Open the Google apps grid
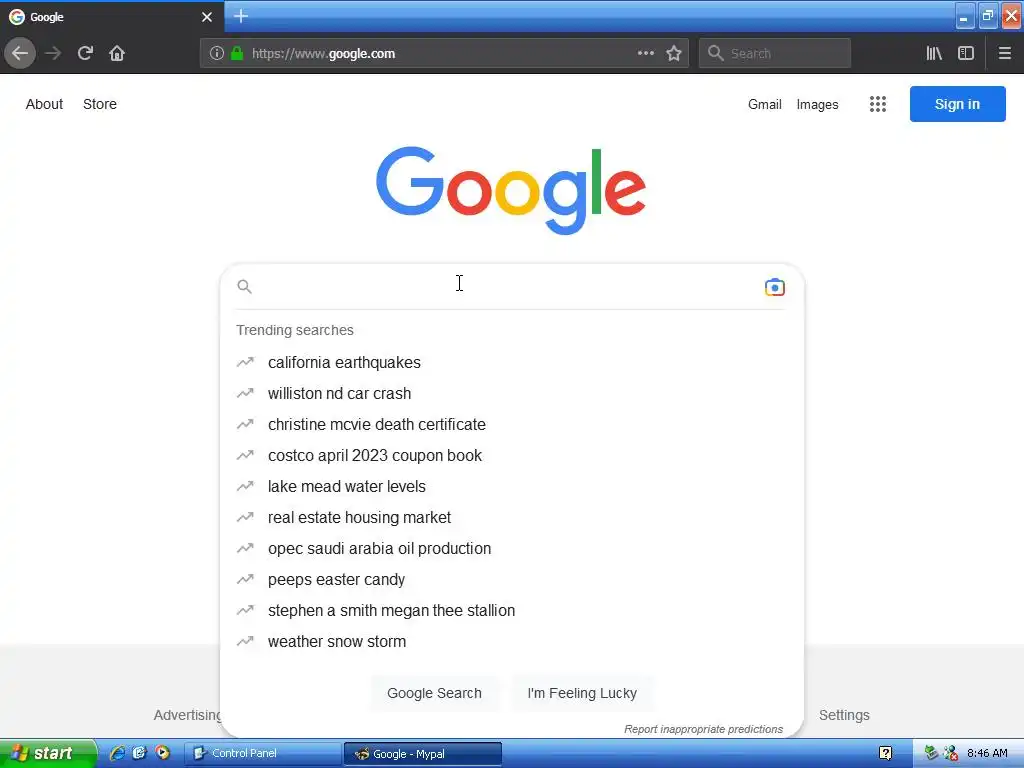The height and width of the screenshot is (768, 1024). coord(878,104)
